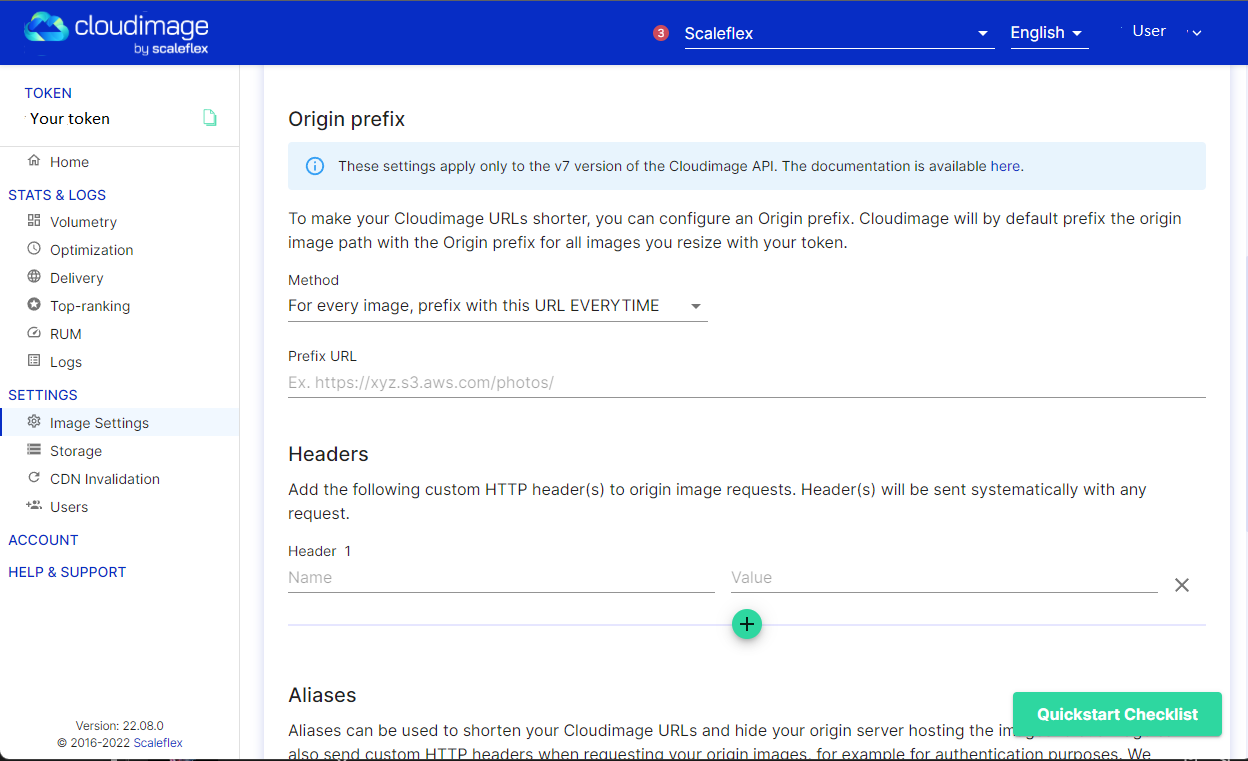The width and height of the screenshot is (1248, 761).
Task: Navigate to CDN Invalidation settings
Action: [104, 479]
